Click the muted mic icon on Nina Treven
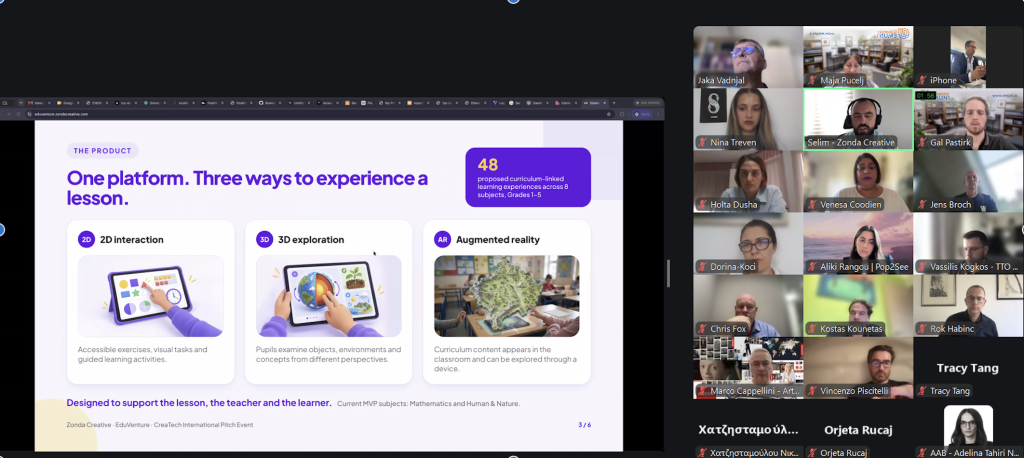Viewport: 1024px width, 458px height. (703, 142)
